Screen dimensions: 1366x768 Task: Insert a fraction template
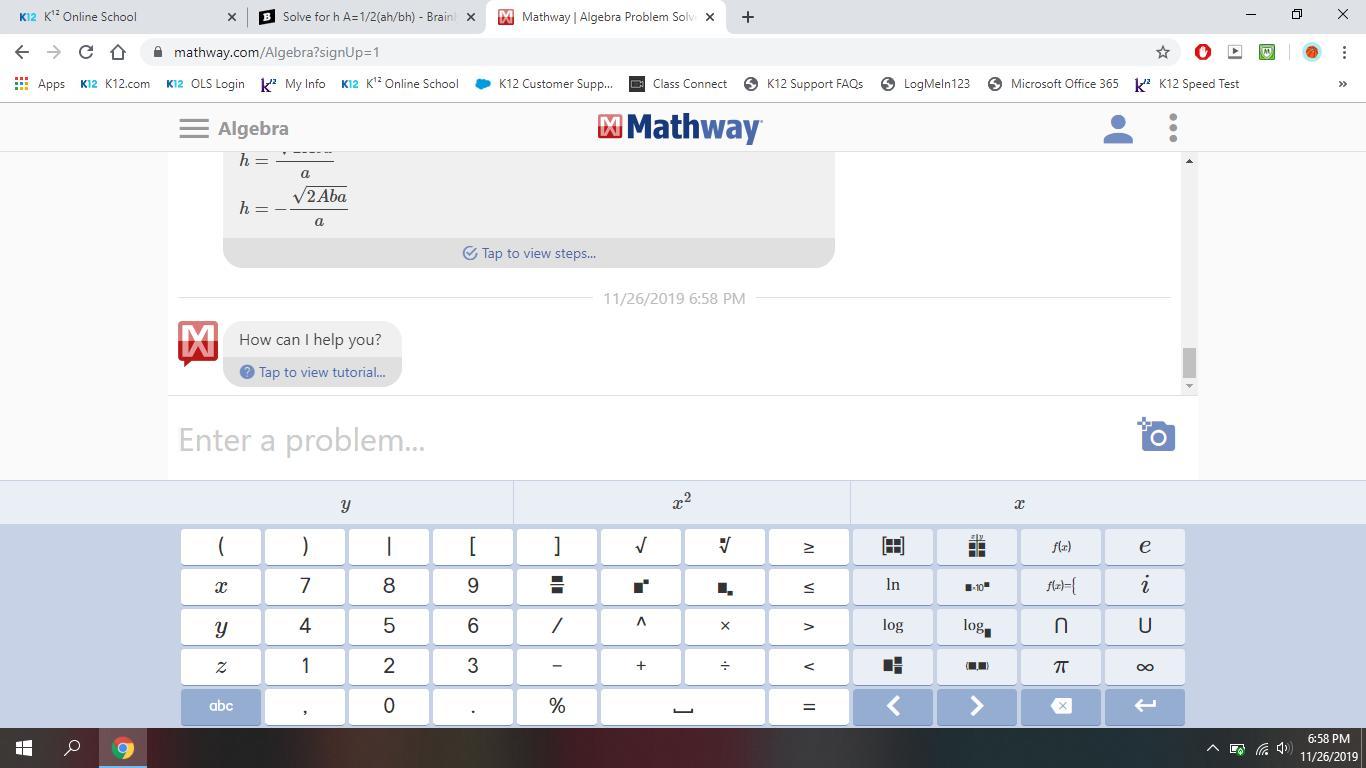557,586
